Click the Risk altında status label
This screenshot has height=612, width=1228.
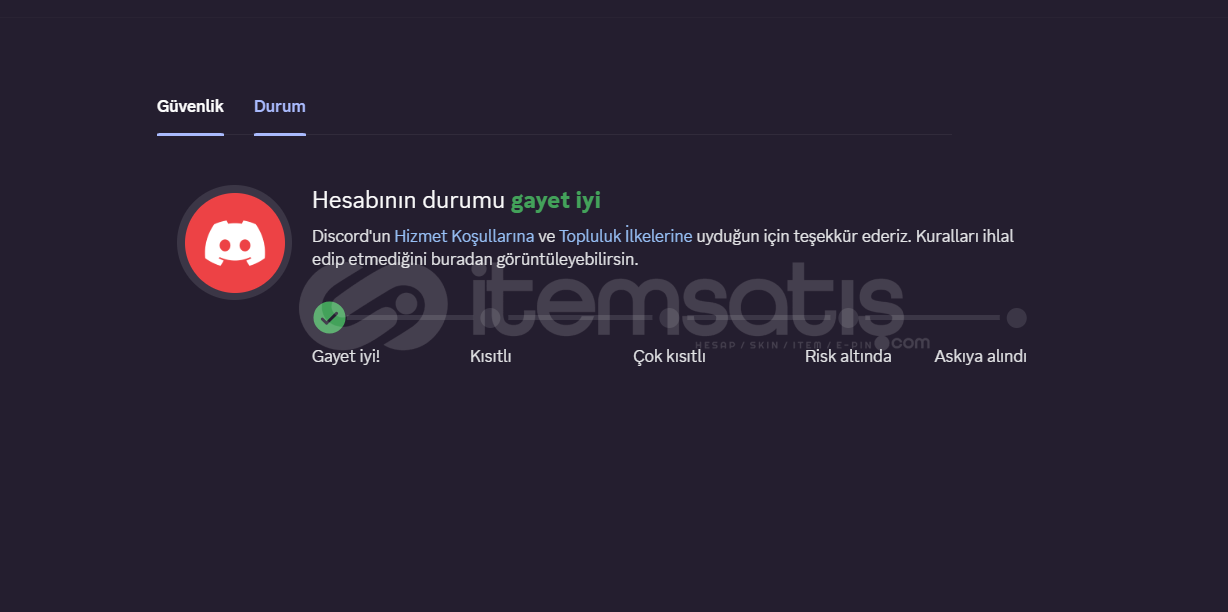coord(848,356)
